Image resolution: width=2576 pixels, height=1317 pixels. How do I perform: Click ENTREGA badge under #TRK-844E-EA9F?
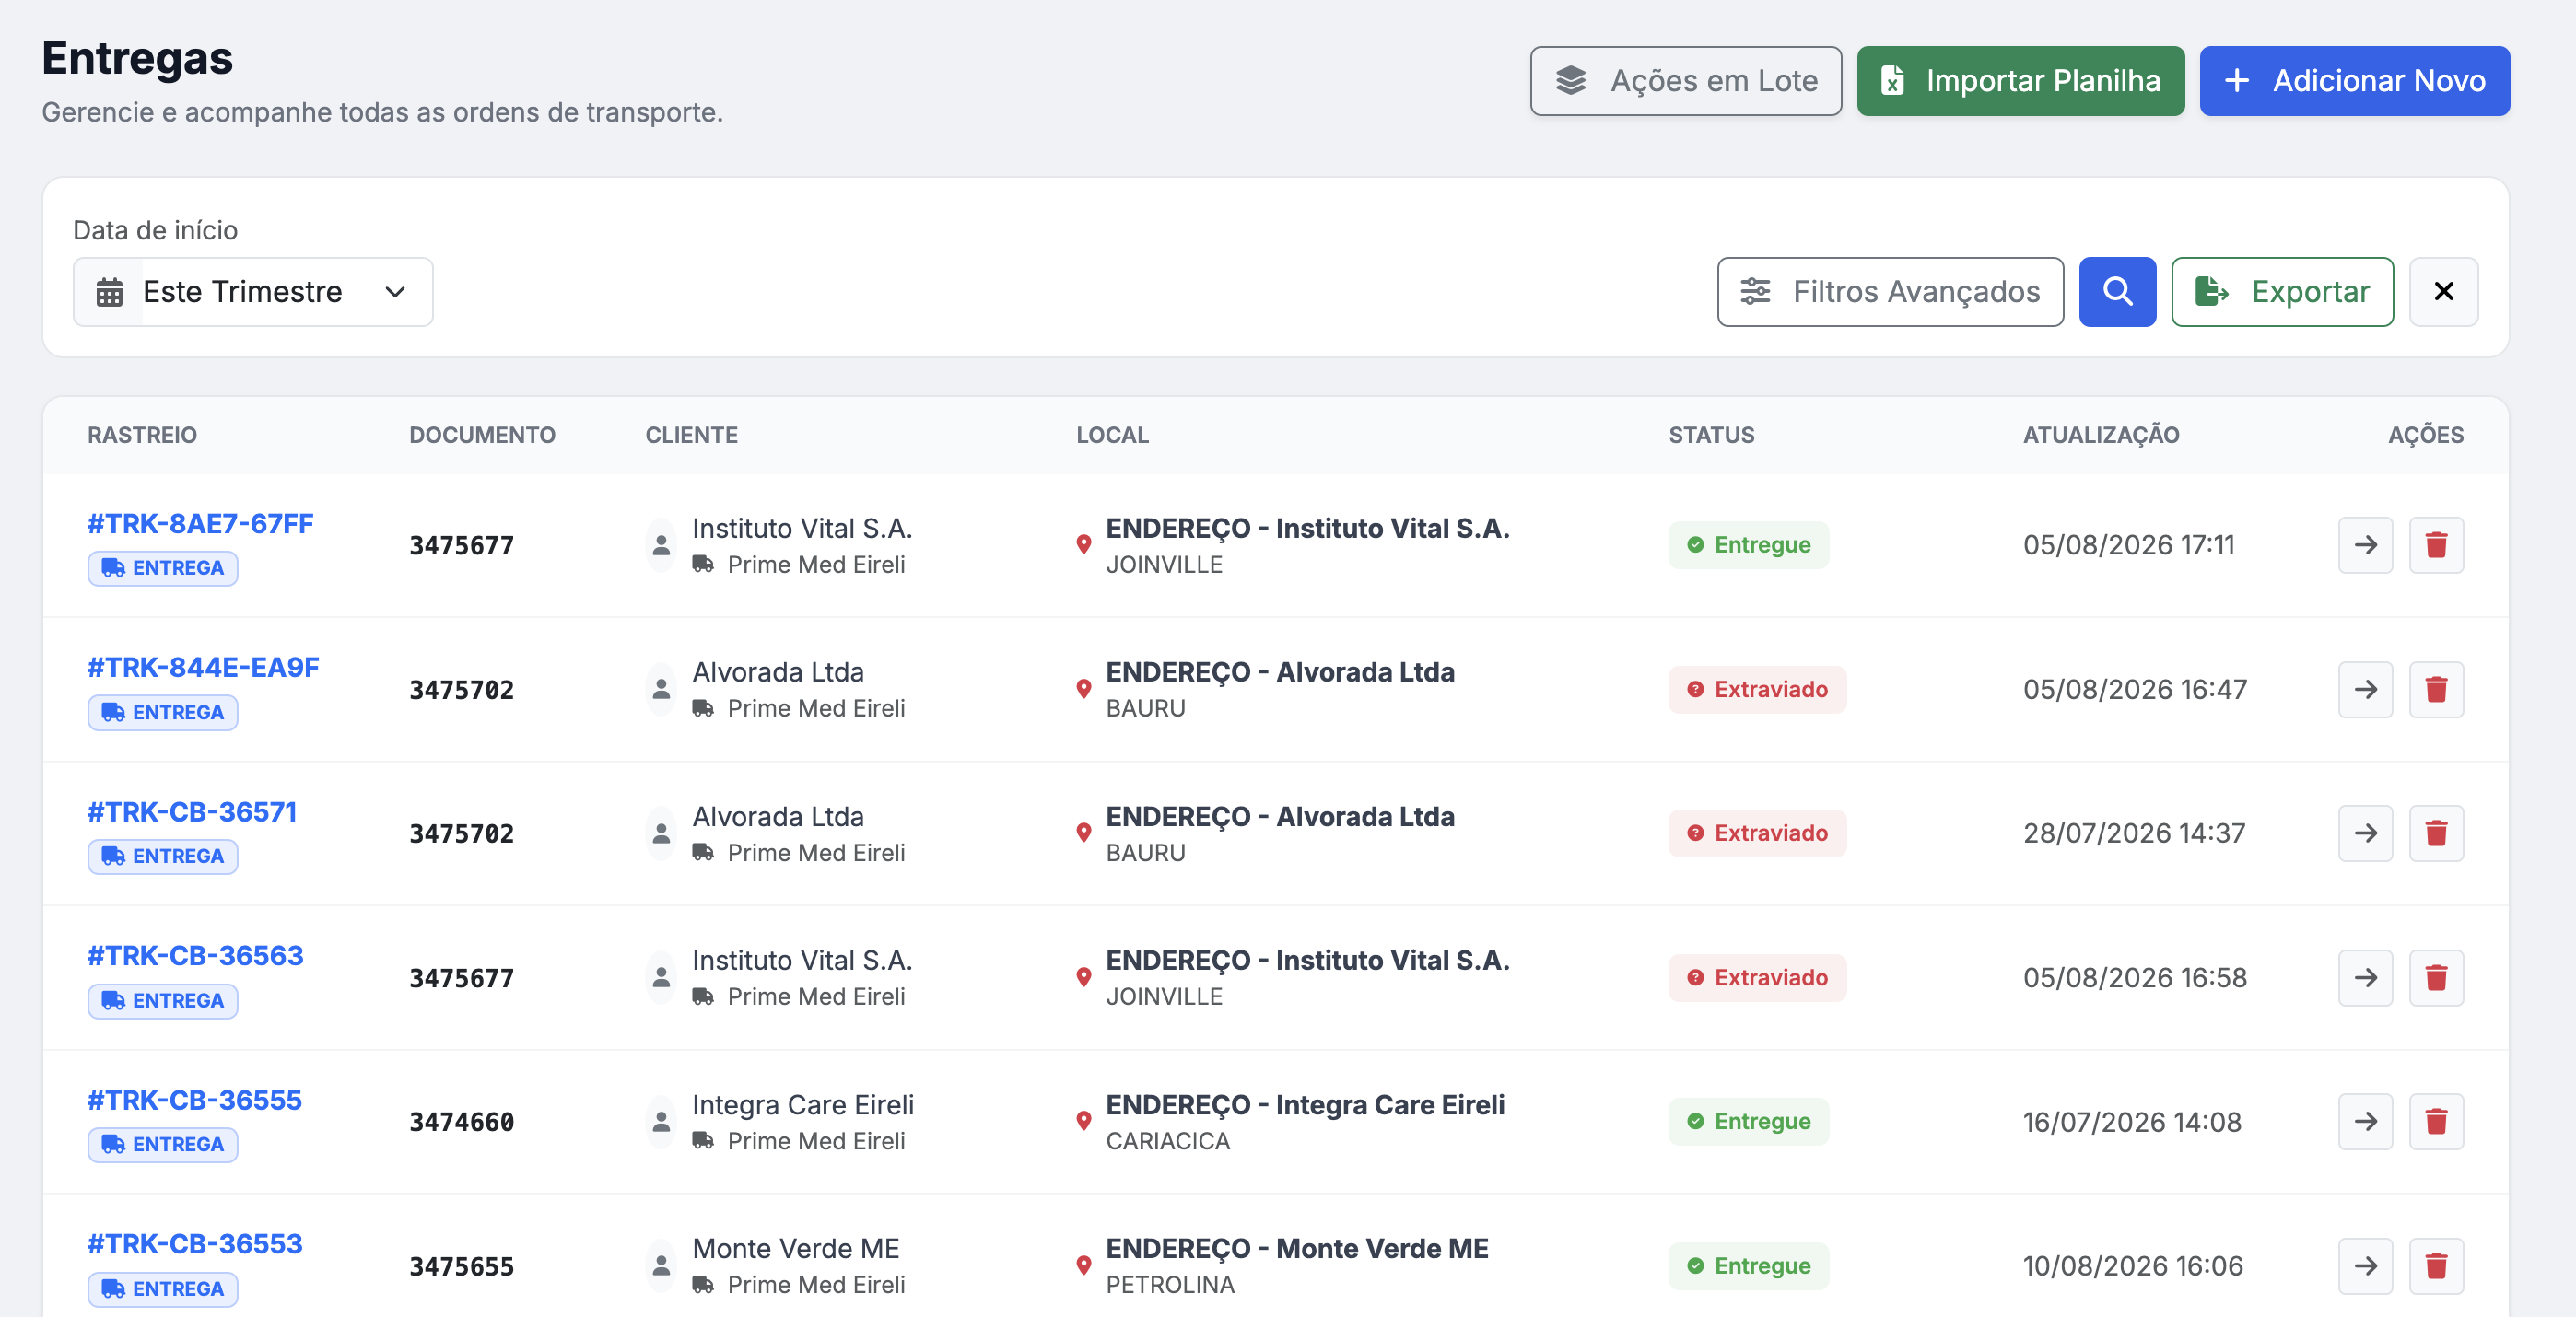click(x=163, y=712)
